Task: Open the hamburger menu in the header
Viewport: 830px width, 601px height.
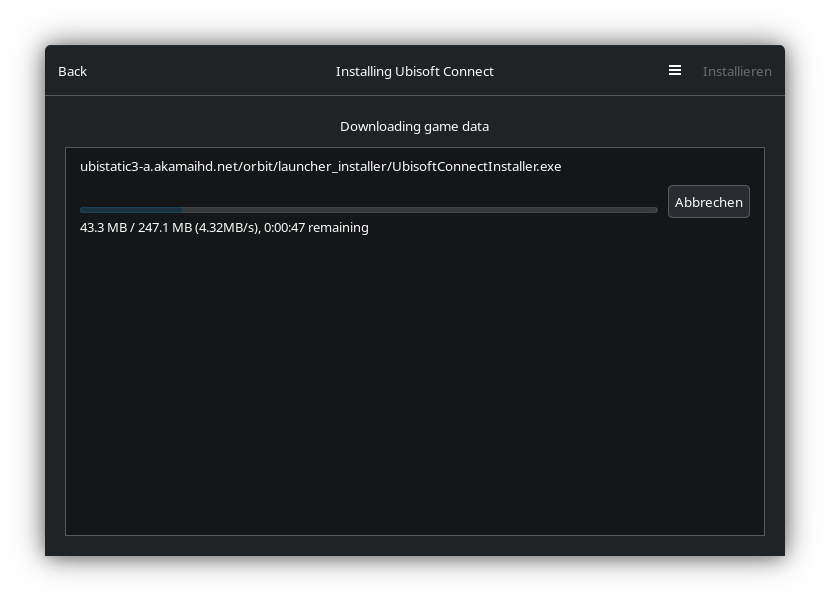Action: tap(675, 71)
